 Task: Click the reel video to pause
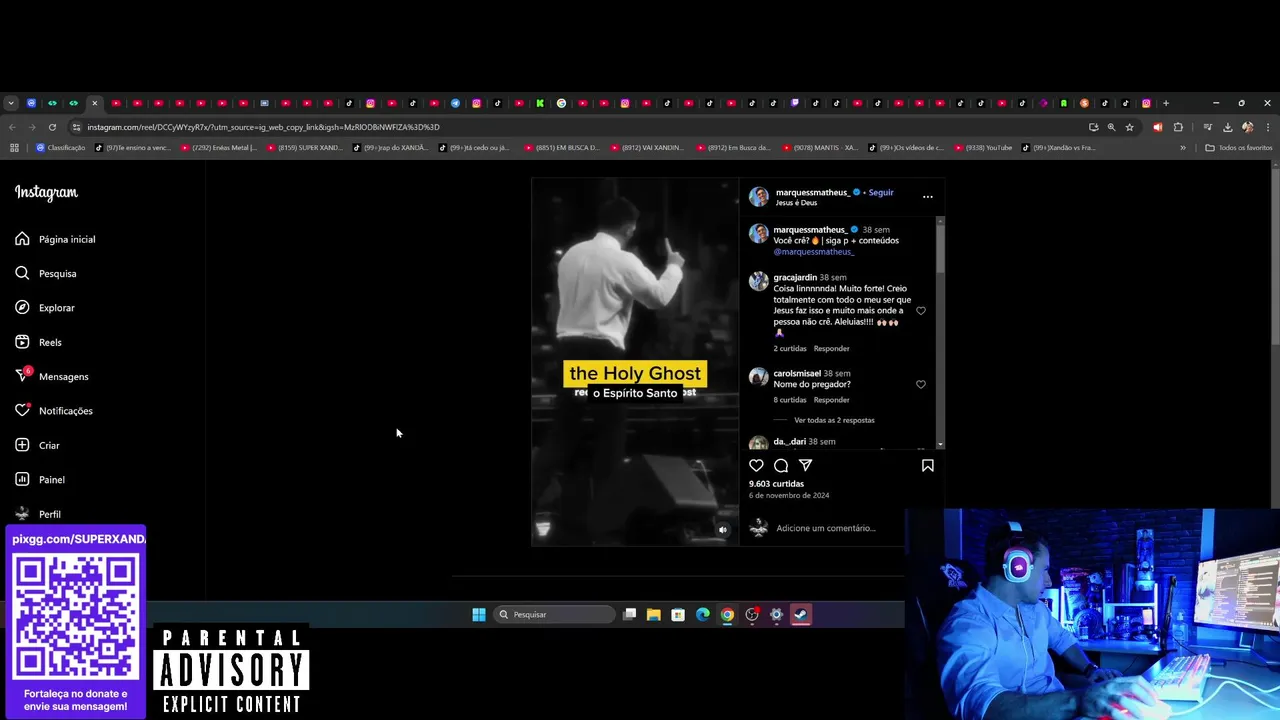click(x=634, y=362)
